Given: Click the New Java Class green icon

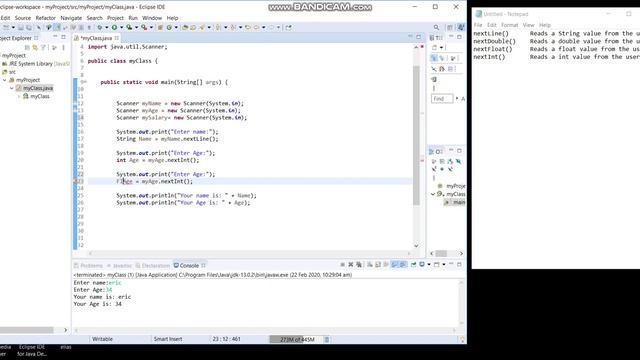Looking at the screenshot, I should click(x=169, y=27).
